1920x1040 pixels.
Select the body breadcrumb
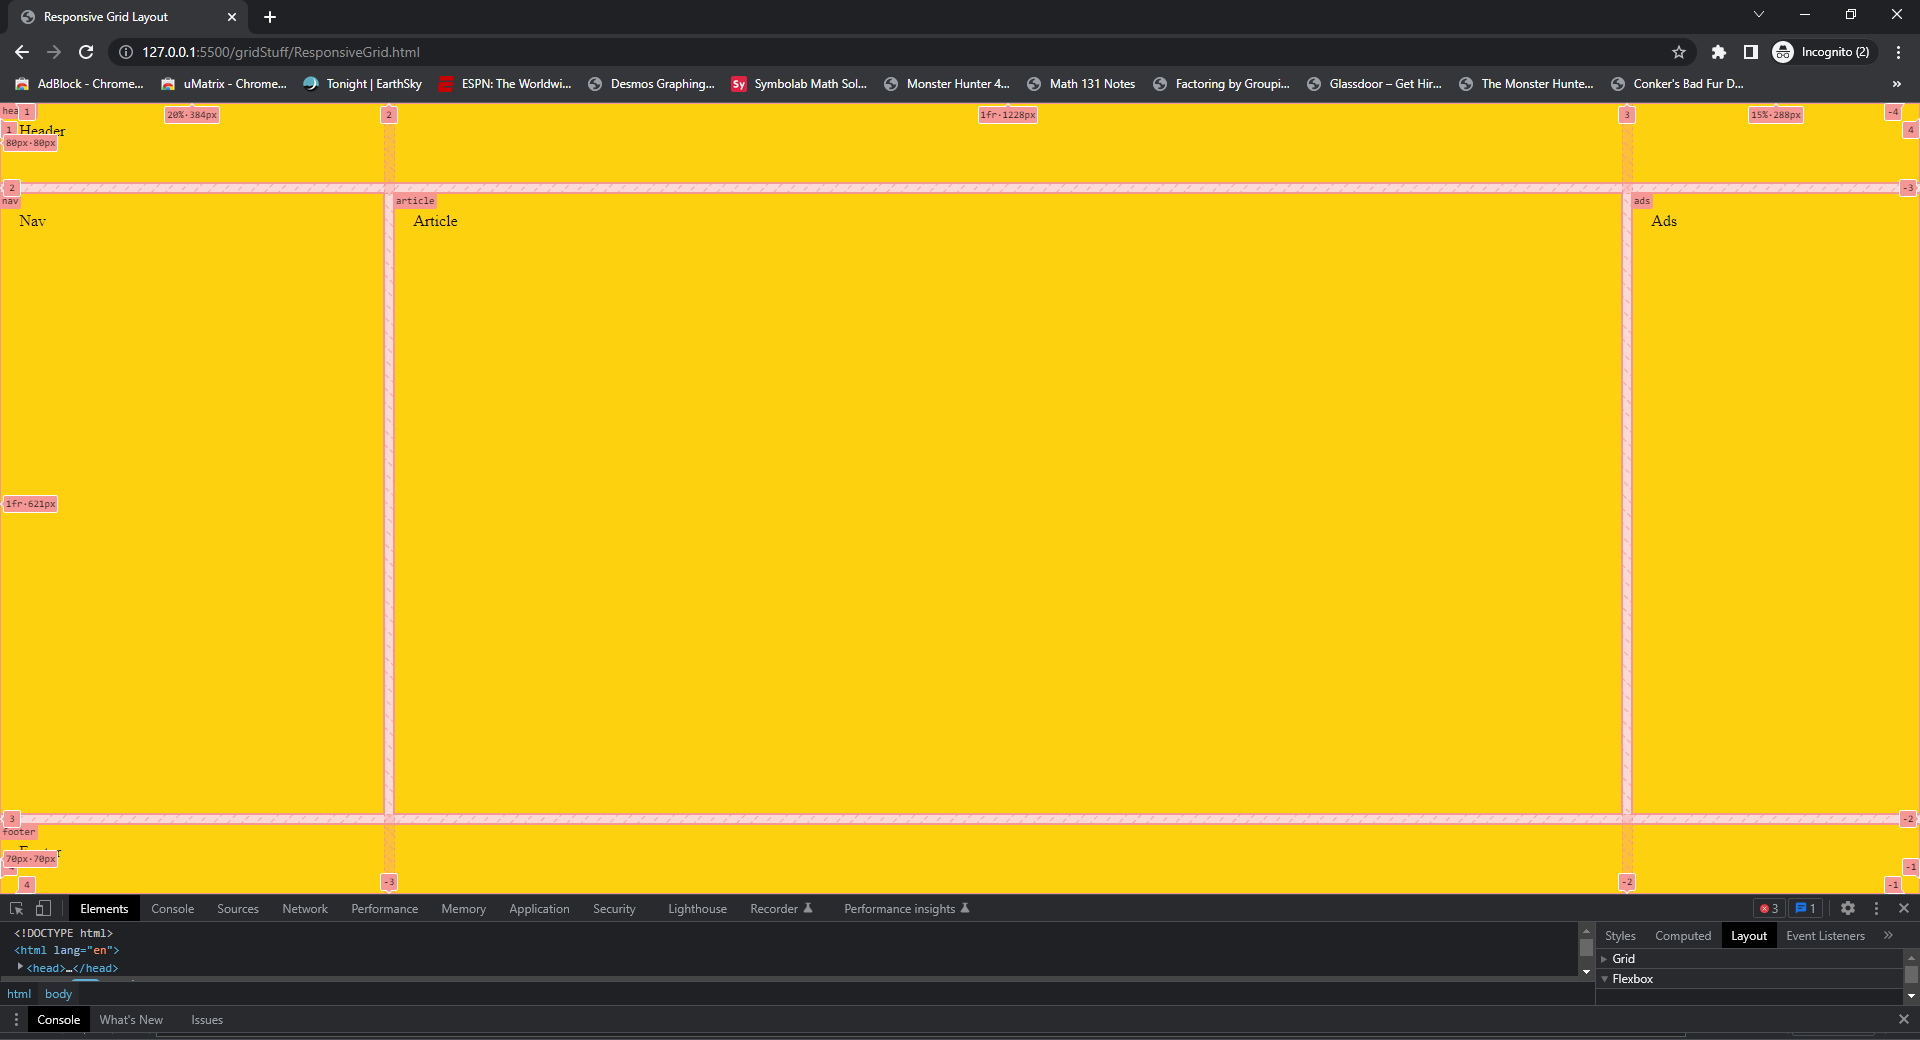coord(59,994)
